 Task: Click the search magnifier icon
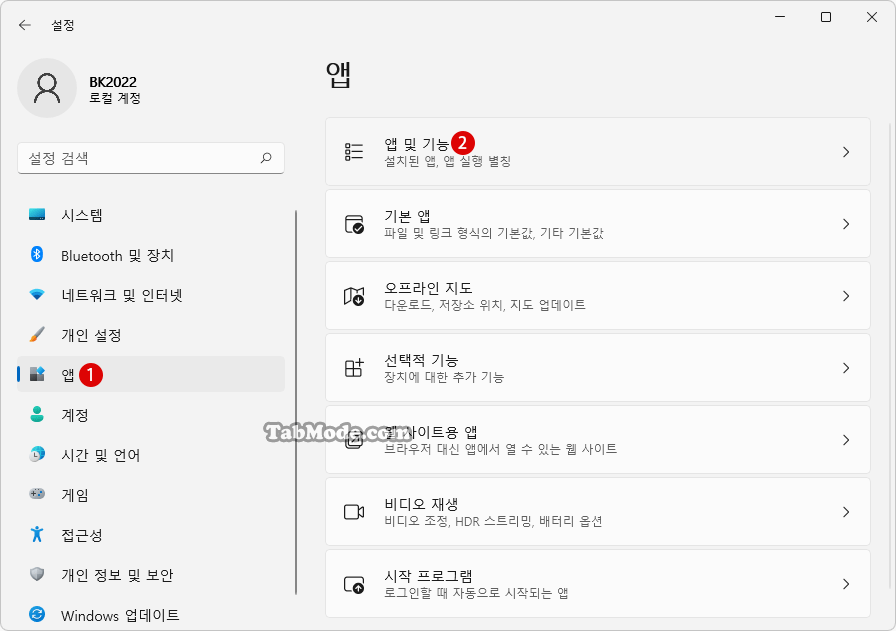tap(266, 158)
